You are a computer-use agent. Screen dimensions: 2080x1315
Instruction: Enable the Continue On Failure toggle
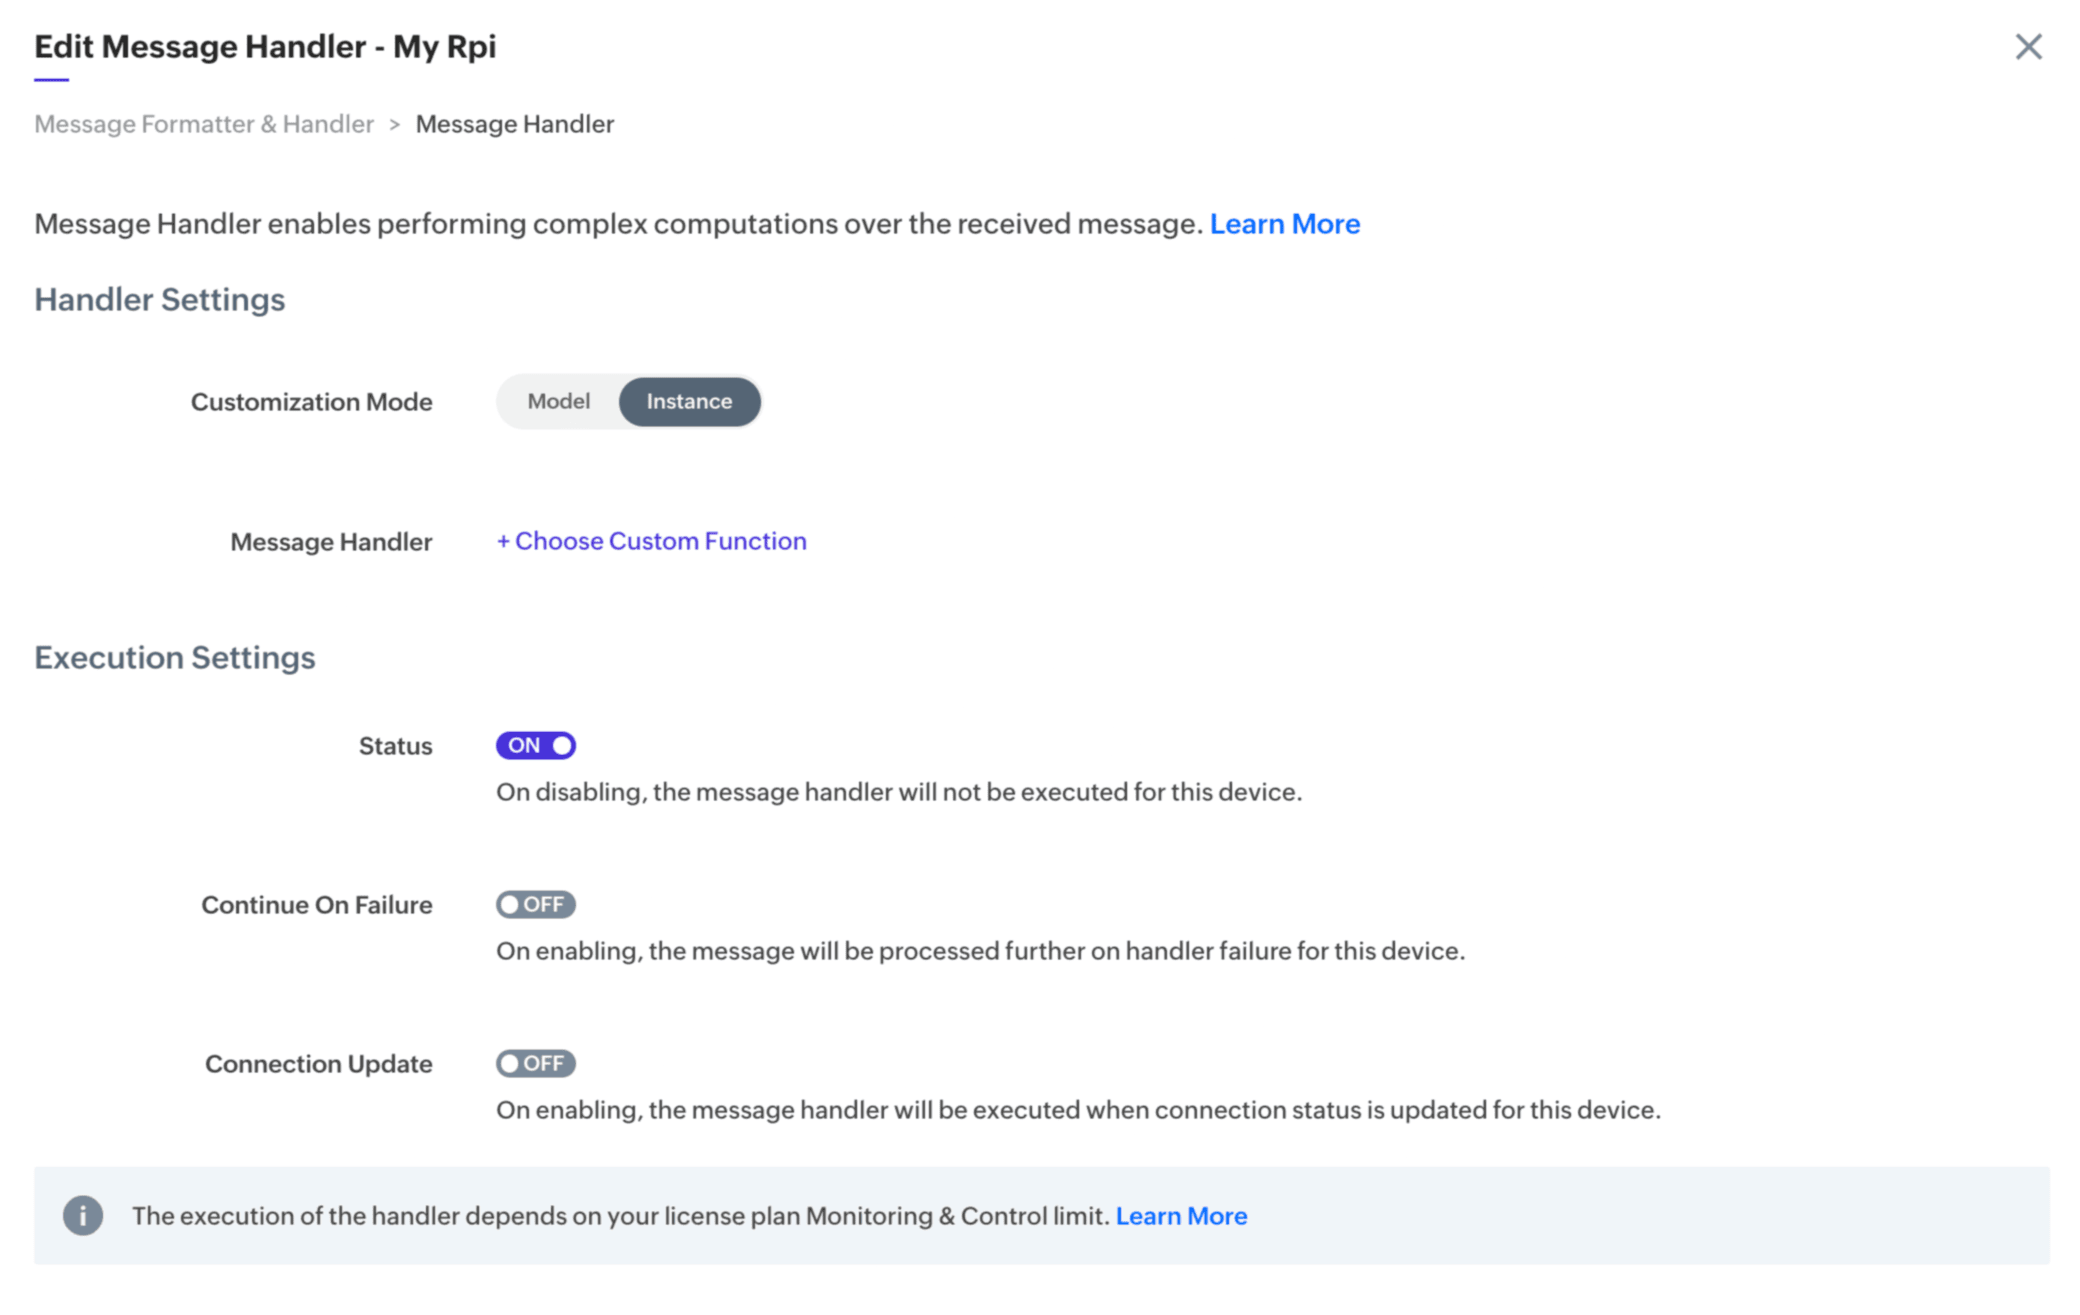click(536, 904)
